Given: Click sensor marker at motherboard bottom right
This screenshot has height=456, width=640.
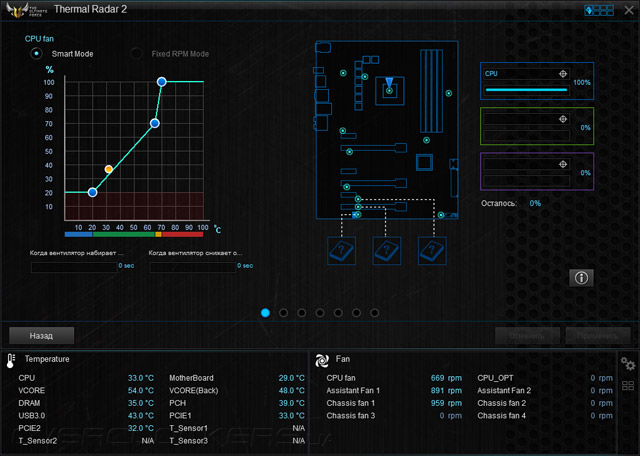Looking at the screenshot, I should tap(441, 215).
